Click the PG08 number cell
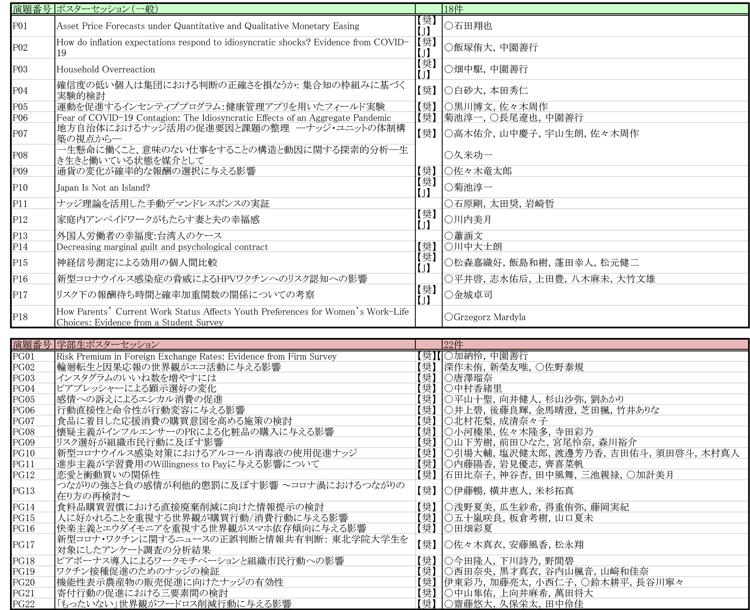750x610 pixels. coord(33,432)
